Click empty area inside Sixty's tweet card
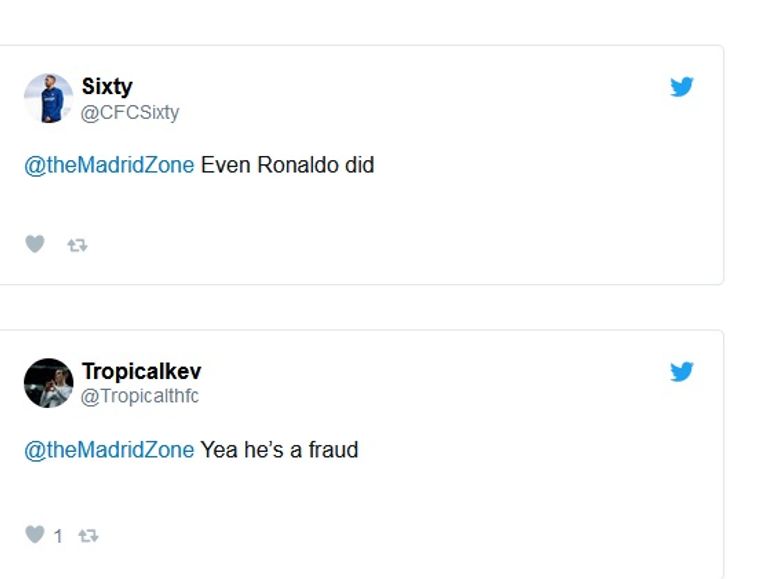 pos(450,220)
